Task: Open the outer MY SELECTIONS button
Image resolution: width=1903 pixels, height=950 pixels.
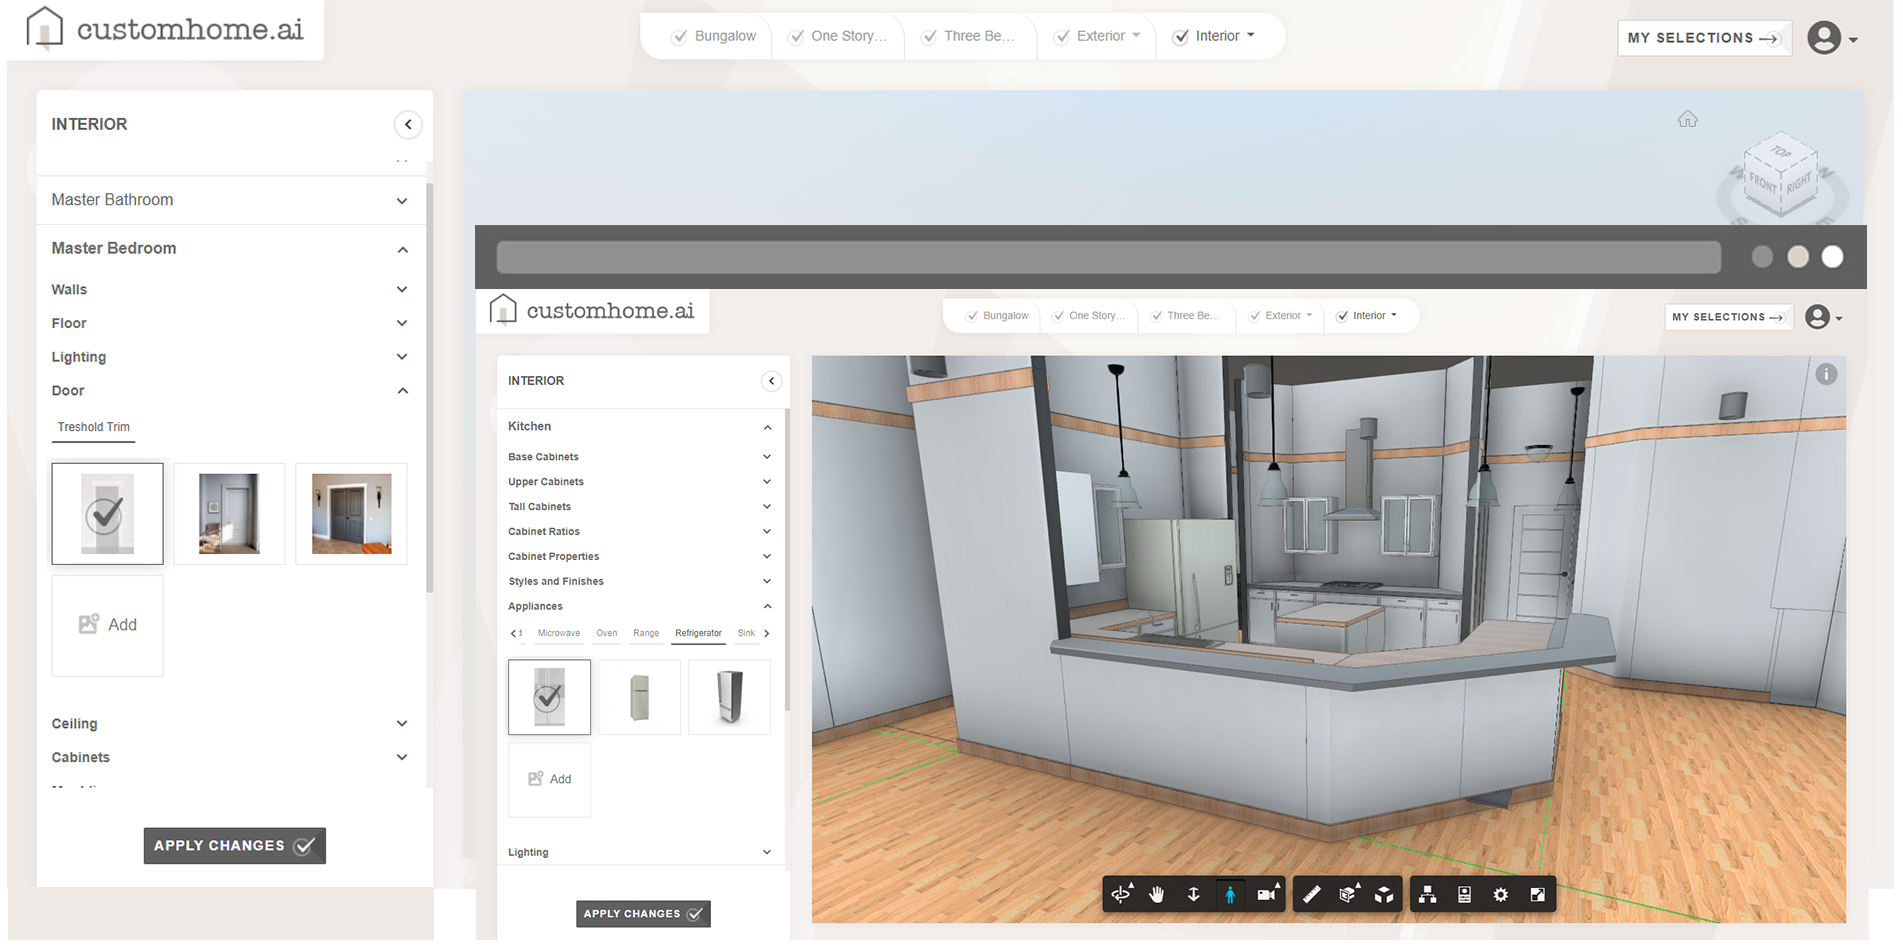Action: click(x=1704, y=38)
